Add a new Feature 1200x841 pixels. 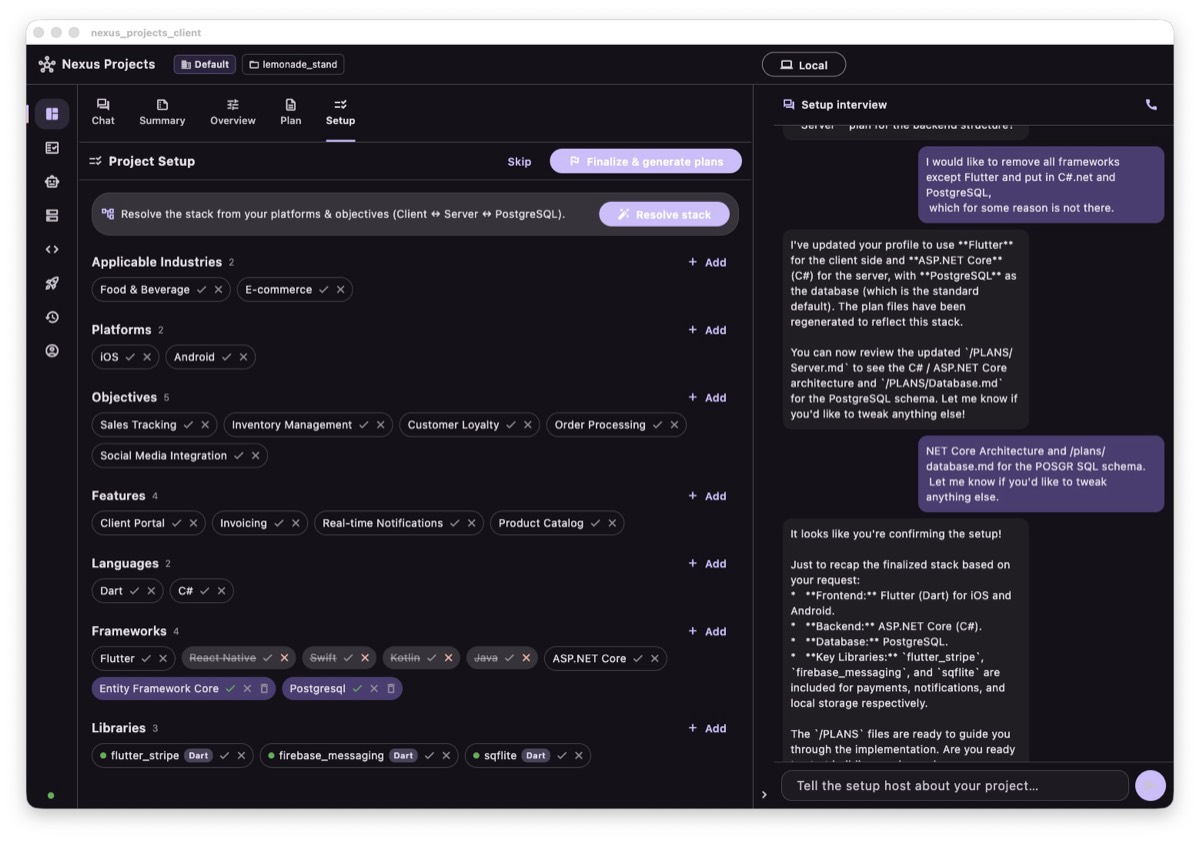click(707, 496)
